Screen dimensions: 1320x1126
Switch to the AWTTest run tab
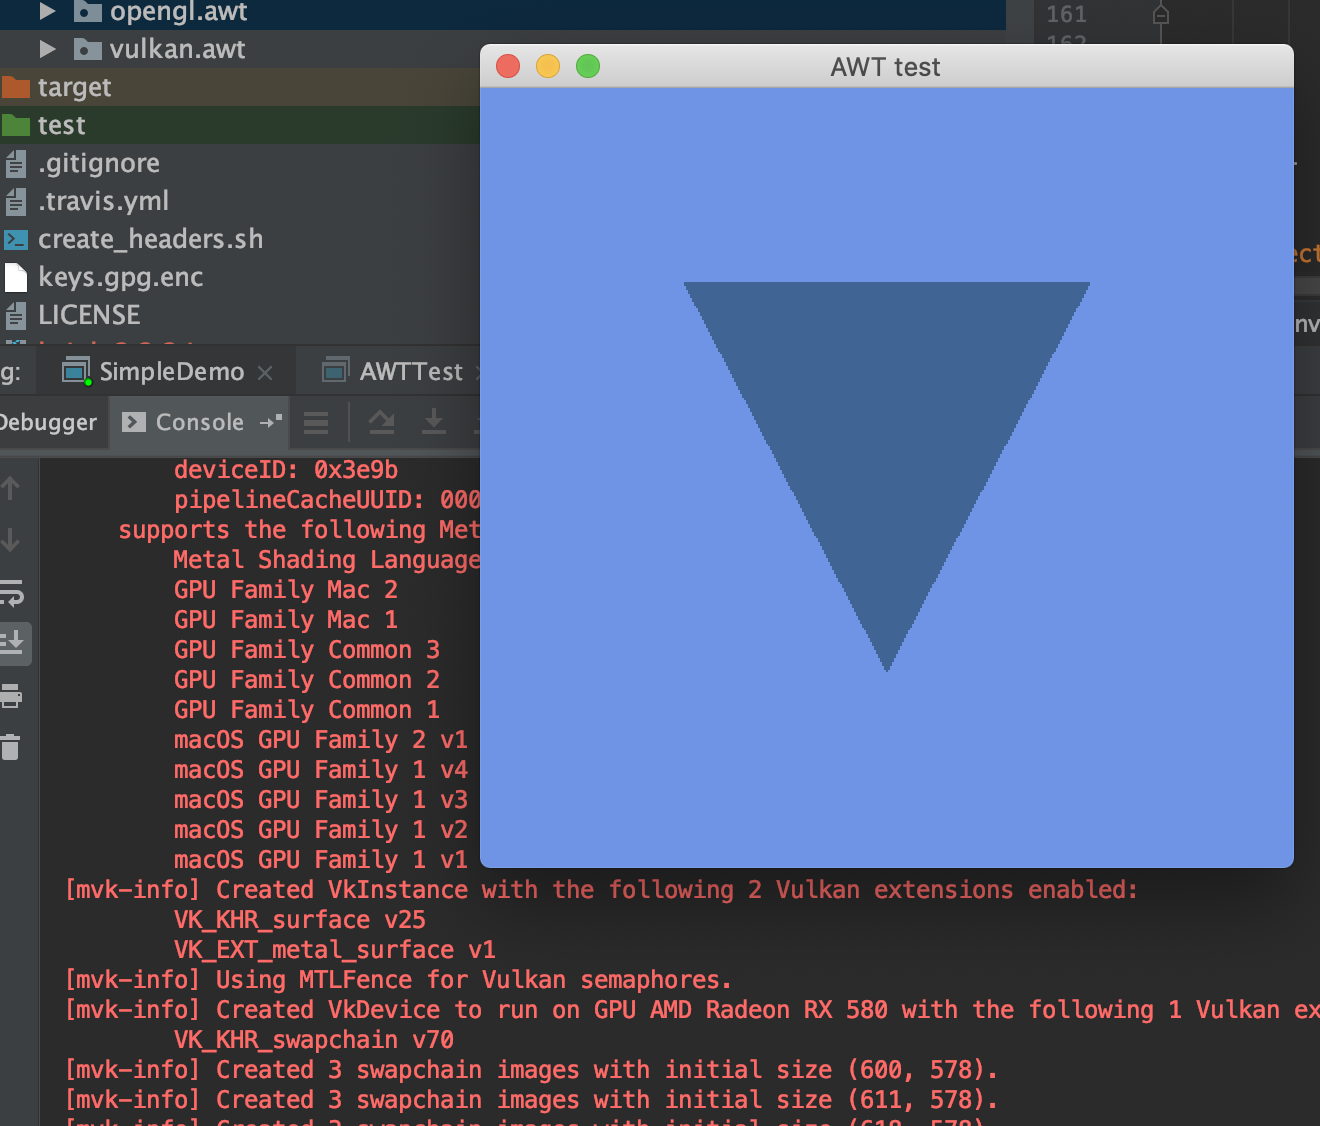click(410, 371)
